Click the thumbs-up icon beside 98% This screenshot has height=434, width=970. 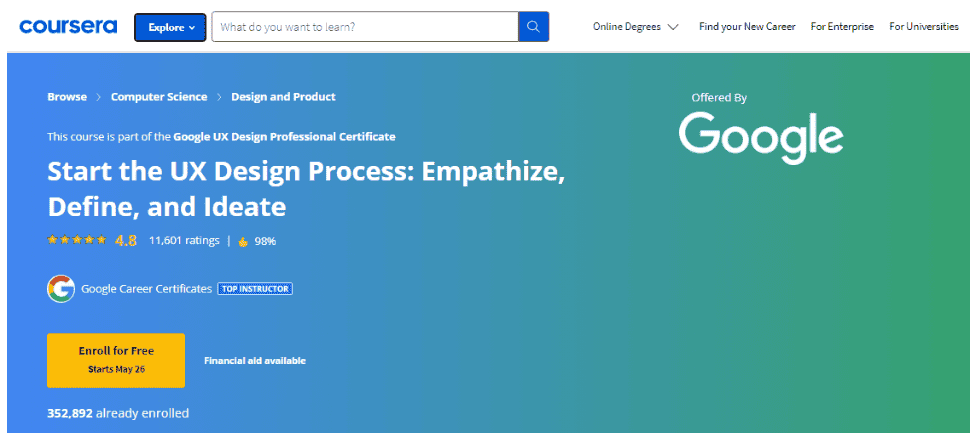243,242
